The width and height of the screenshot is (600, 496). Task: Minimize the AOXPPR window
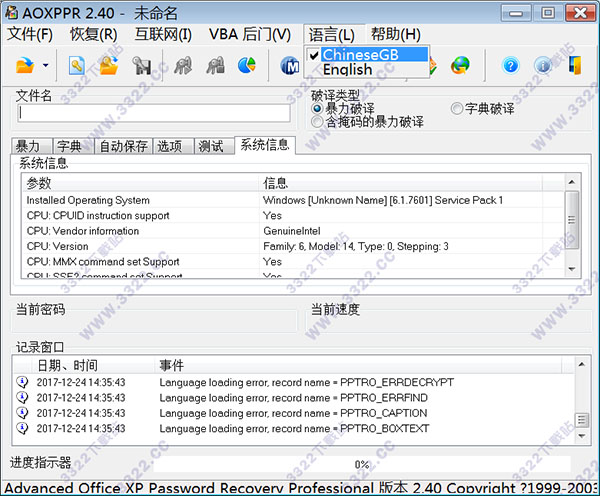pos(516,13)
